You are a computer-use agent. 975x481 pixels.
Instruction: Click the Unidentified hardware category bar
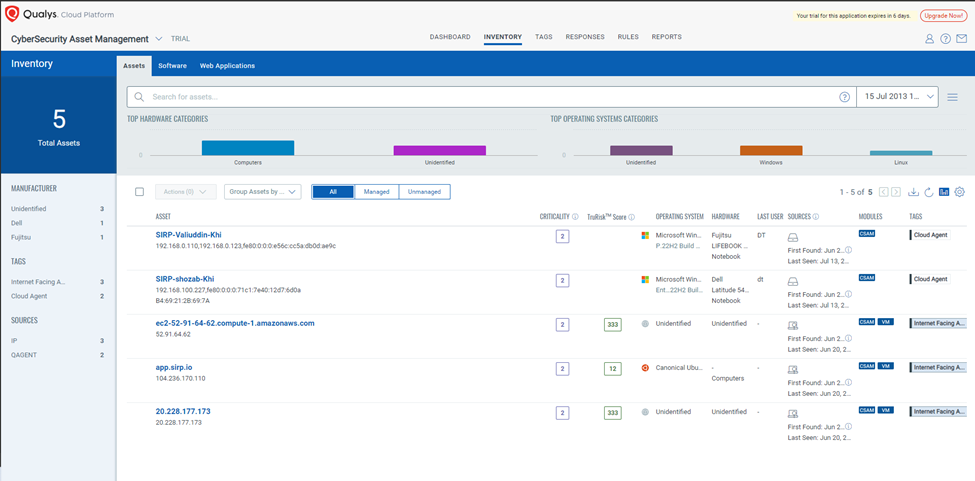(x=440, y=150)
